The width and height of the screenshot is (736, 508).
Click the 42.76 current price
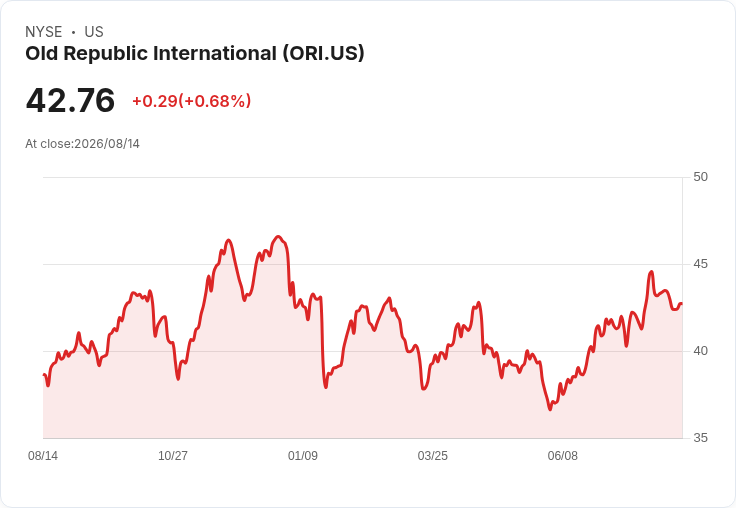click(70, 100)
